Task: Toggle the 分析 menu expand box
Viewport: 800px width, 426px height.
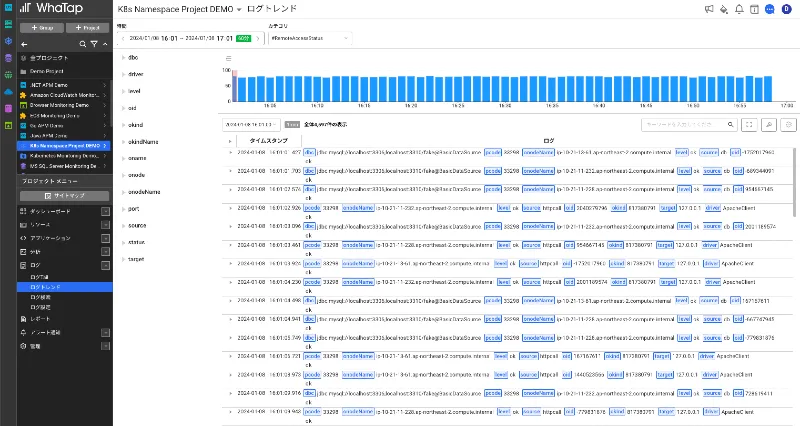Action: click(105, 252)
